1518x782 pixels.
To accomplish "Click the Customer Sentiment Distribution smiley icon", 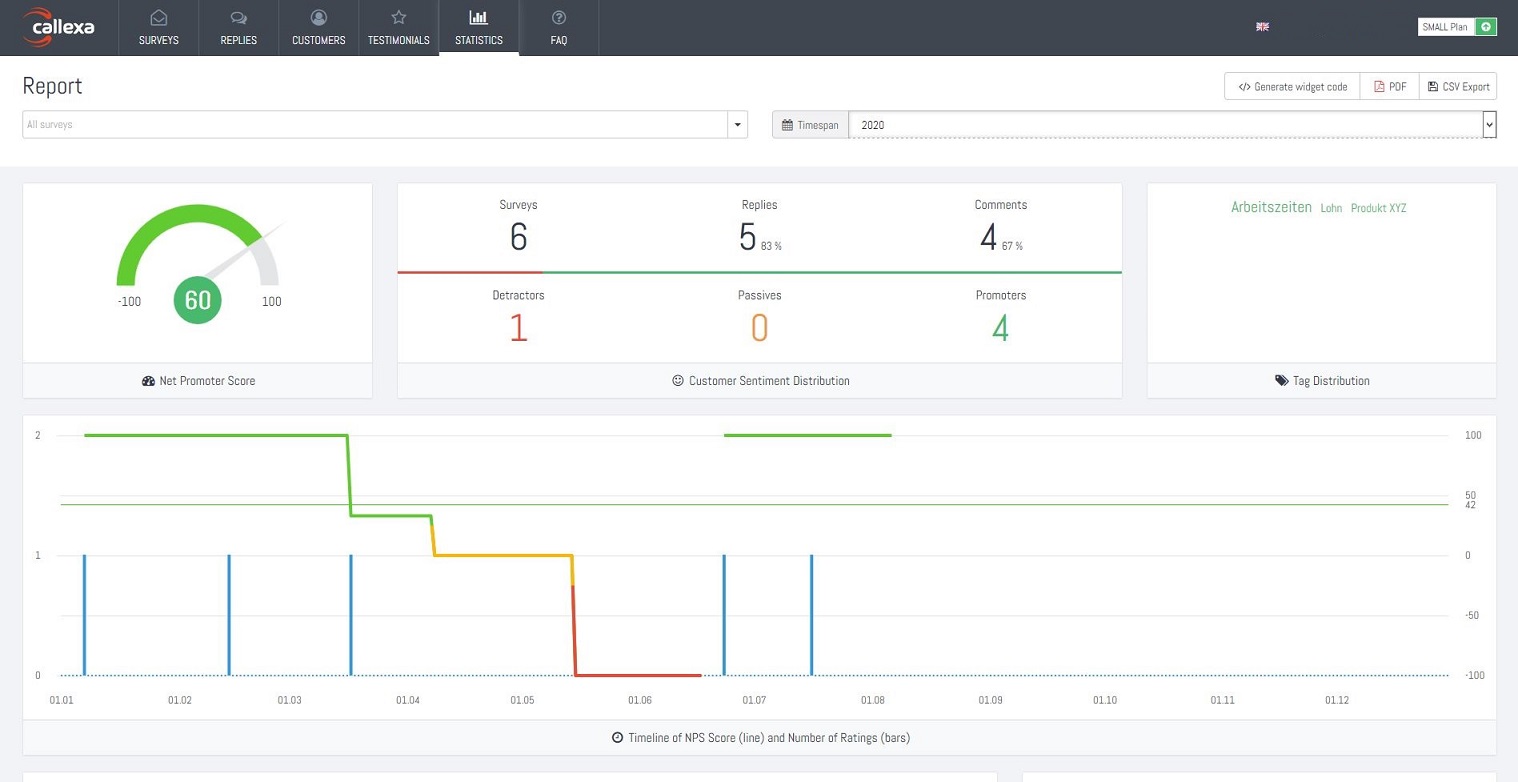I will 677,381.
